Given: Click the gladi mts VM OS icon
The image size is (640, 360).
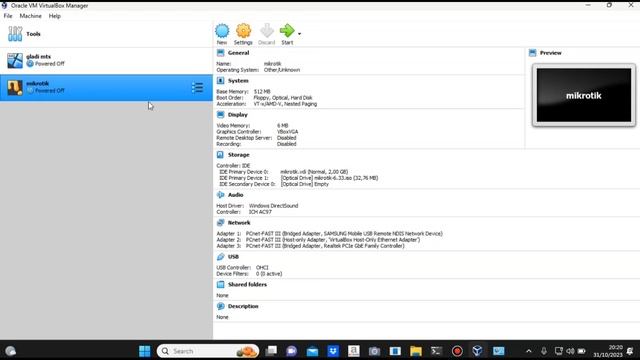Looking at the screenshot, I should (x=15, y=60).
